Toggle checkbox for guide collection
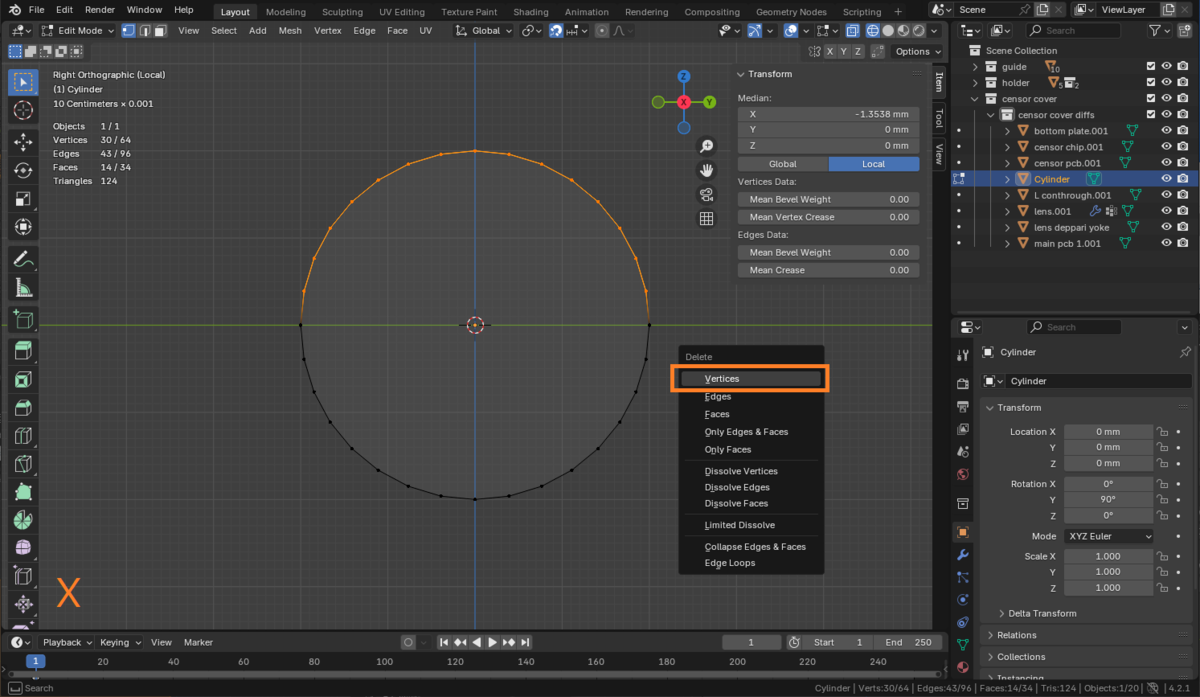Image resolution: width=1200 pixels, height=697 pixels. [1151, 67]
